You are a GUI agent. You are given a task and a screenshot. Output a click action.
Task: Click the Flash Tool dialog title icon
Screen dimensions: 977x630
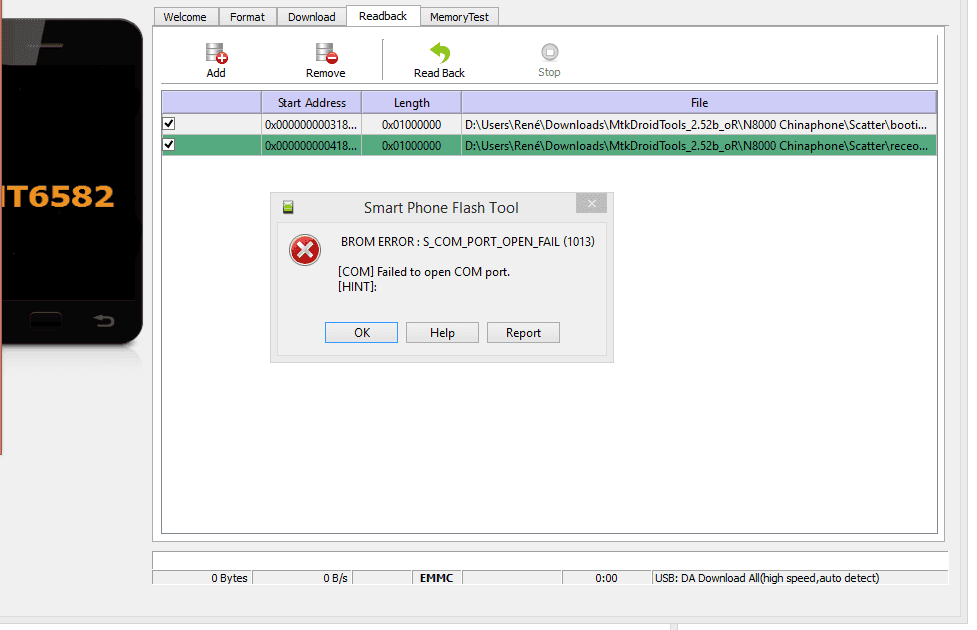[x=288, y=208]
